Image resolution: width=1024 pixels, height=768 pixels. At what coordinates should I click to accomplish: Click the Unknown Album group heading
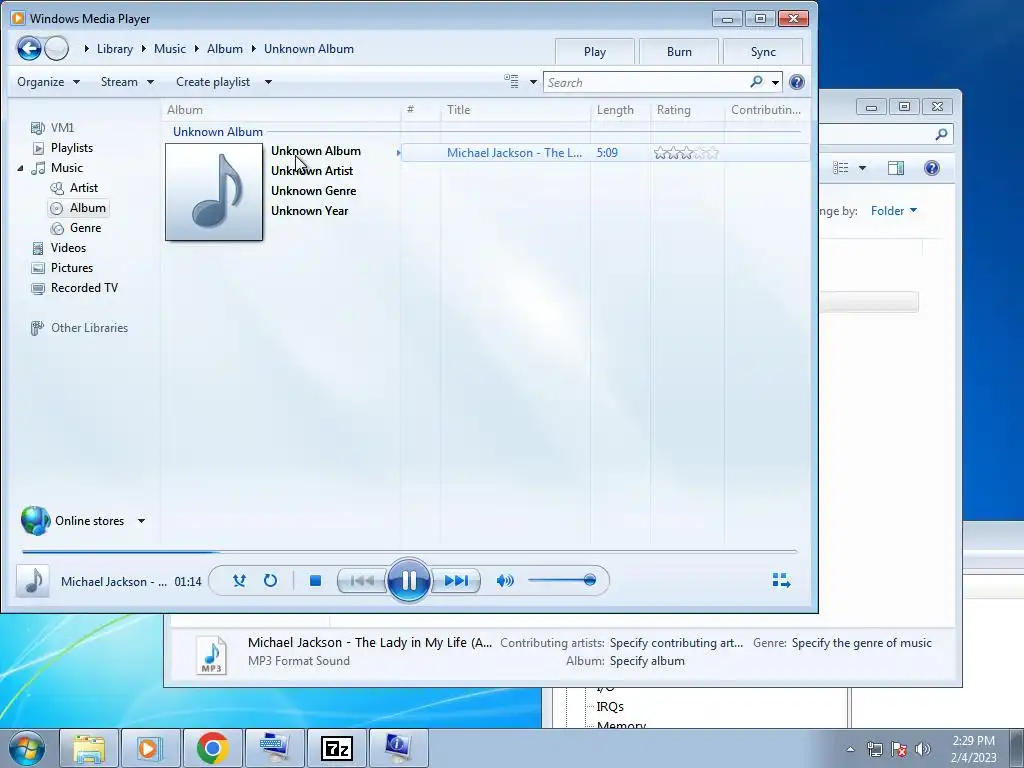[x=217, y=132]
